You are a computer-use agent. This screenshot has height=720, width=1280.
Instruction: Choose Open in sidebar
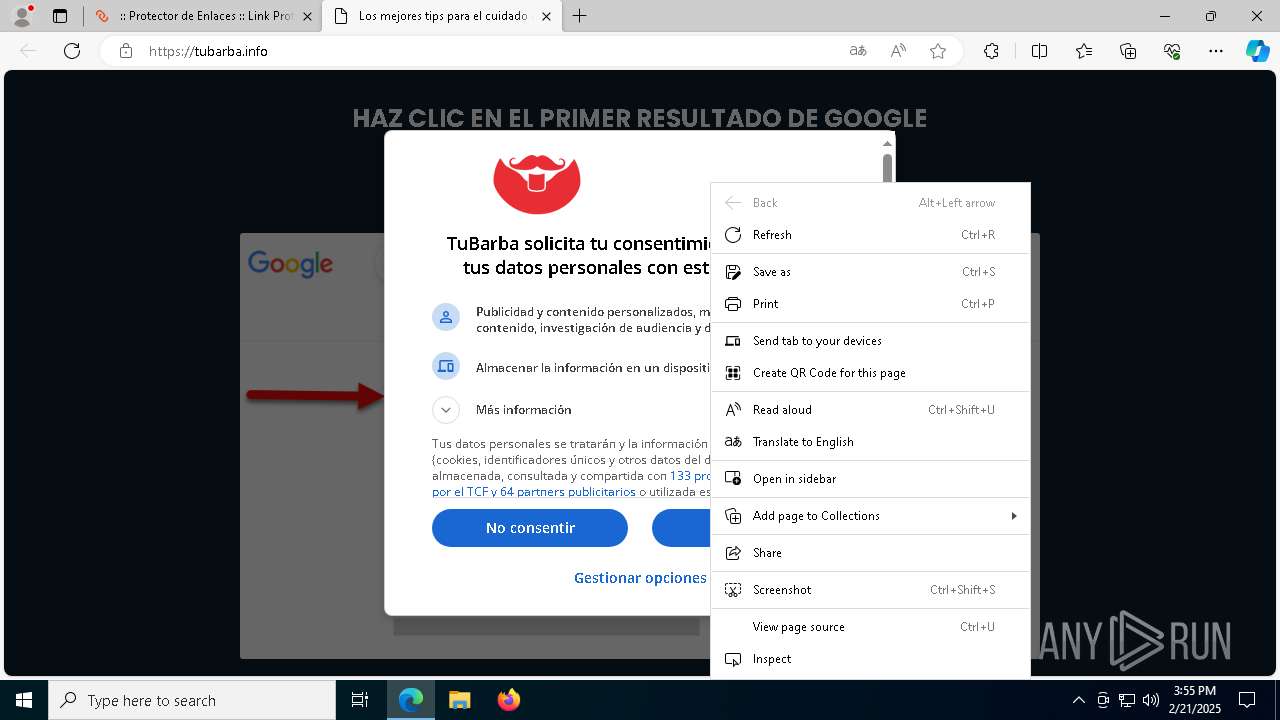click(x=870, y=479)
